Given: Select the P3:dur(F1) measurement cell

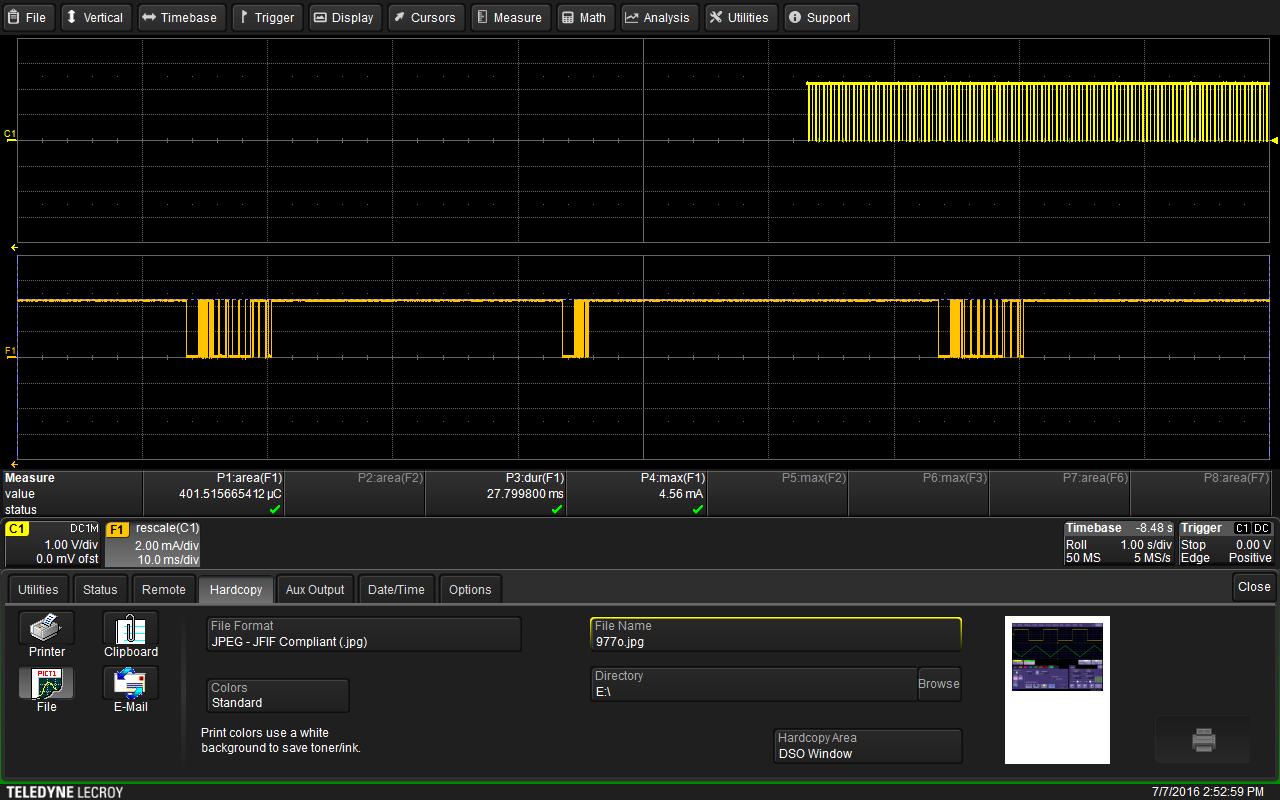Looking at the screenshot, I should [496, 494].
